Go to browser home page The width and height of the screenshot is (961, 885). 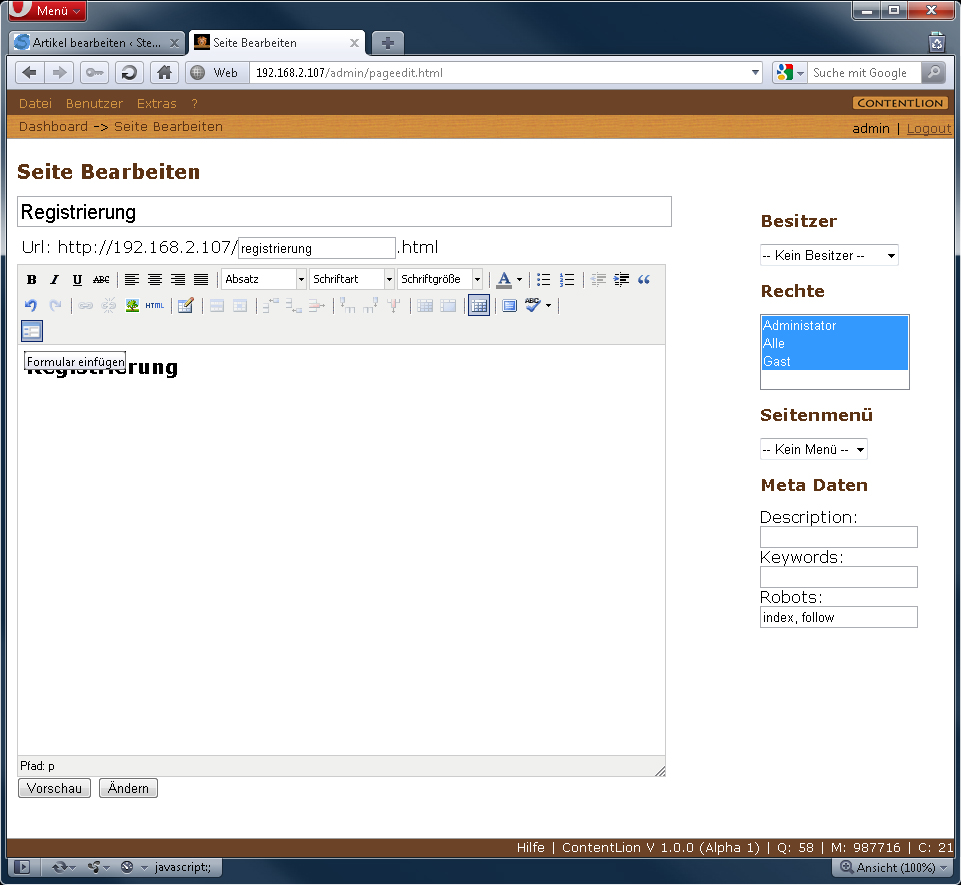[164, 73]
